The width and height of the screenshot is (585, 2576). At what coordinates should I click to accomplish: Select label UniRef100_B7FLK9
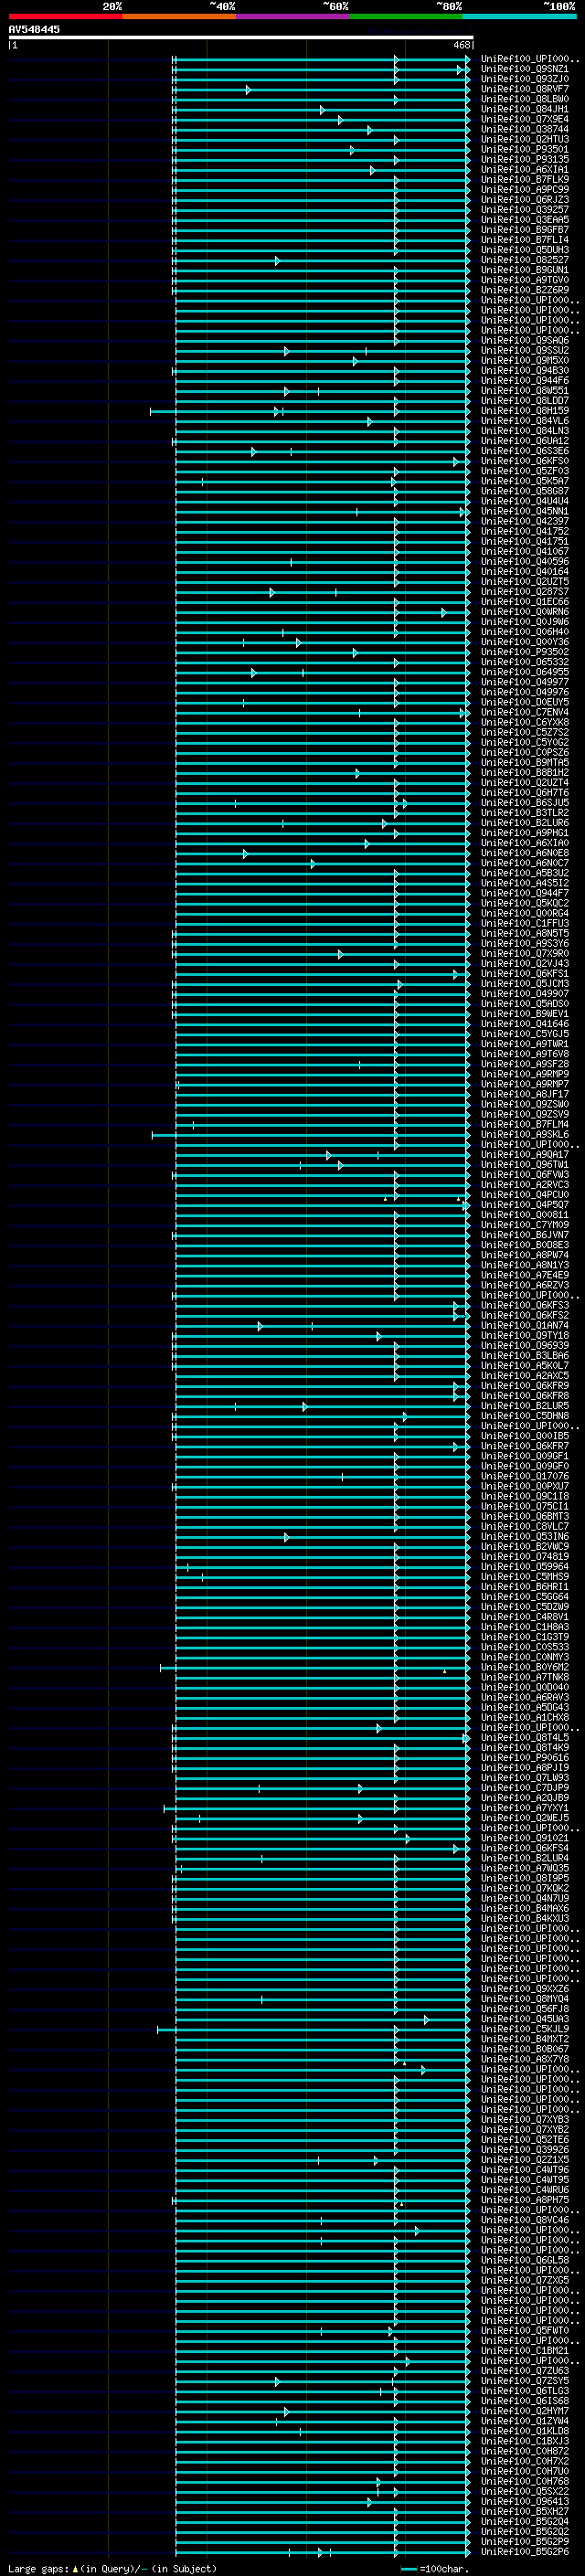[525, 179]
